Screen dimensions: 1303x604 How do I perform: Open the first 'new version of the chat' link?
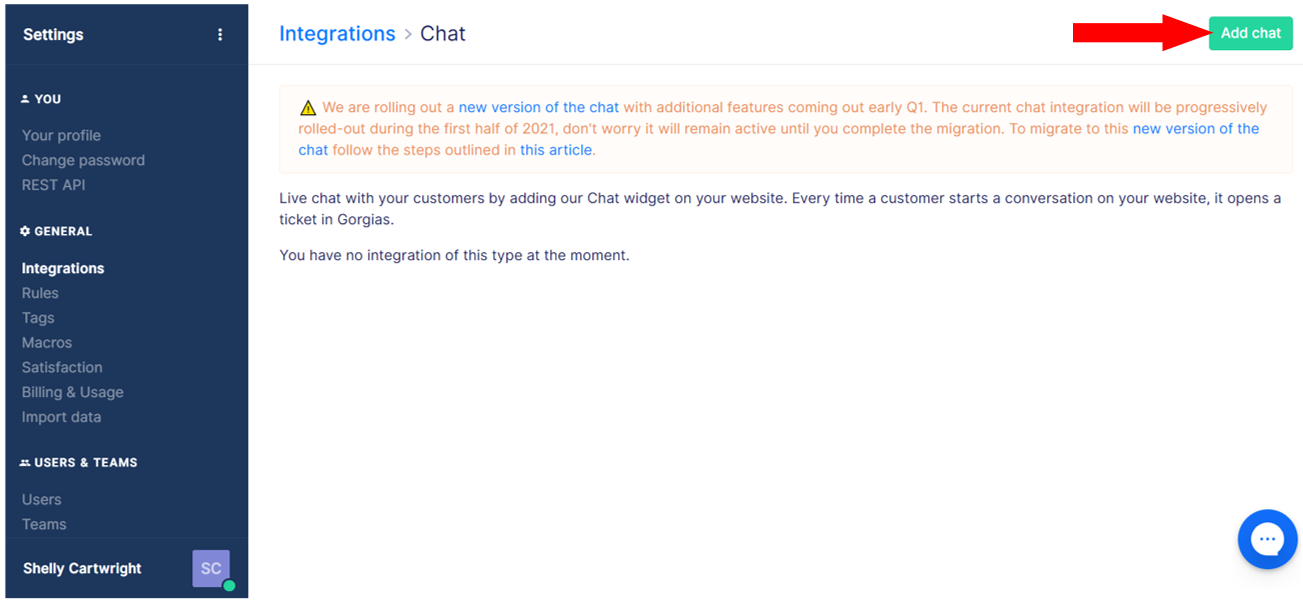pos(539,107)
